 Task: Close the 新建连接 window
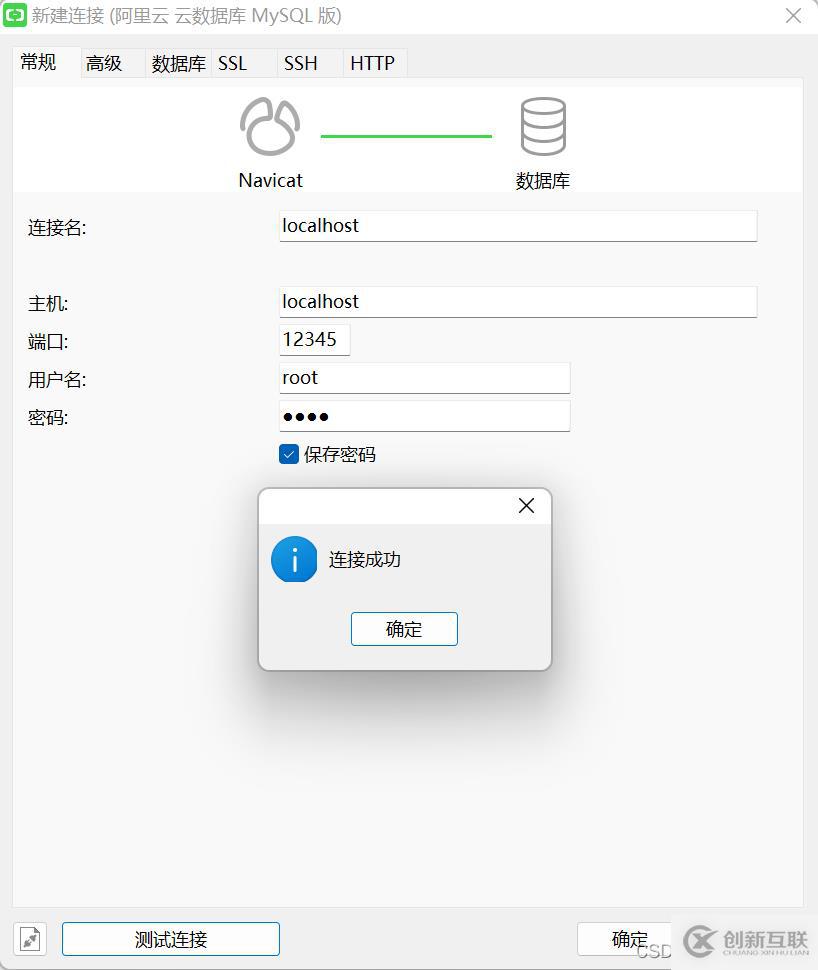(x=793, y=15)
